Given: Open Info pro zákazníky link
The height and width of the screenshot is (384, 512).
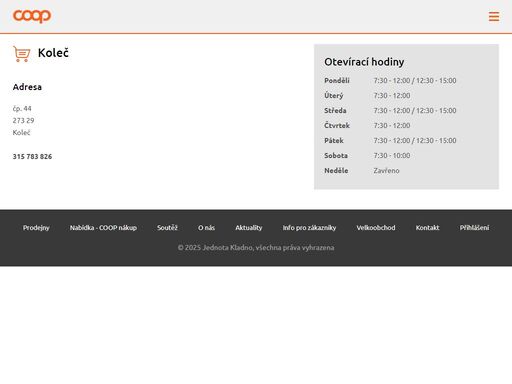Looking at the screenshot, I should click(x=309, y=228).
